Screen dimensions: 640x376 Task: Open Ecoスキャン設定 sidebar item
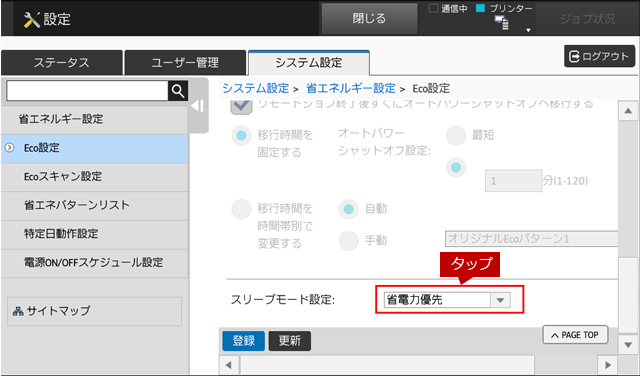(x=94, y=177)
